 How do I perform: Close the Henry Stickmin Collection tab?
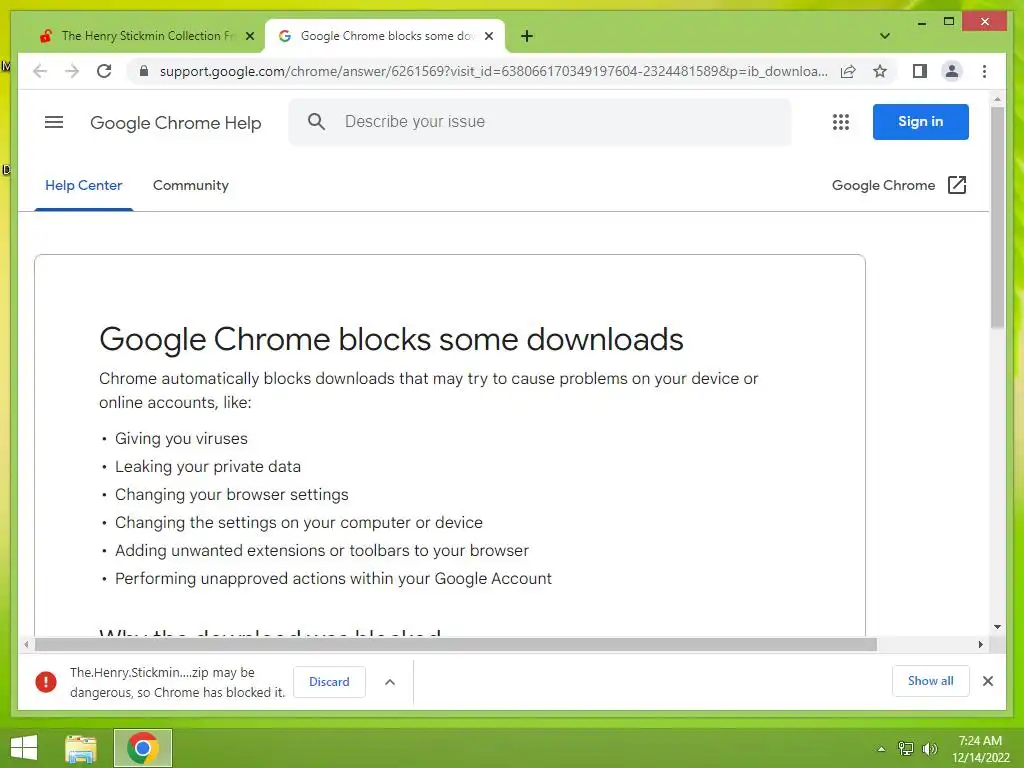pyautogui.click(x=249, y=36)
